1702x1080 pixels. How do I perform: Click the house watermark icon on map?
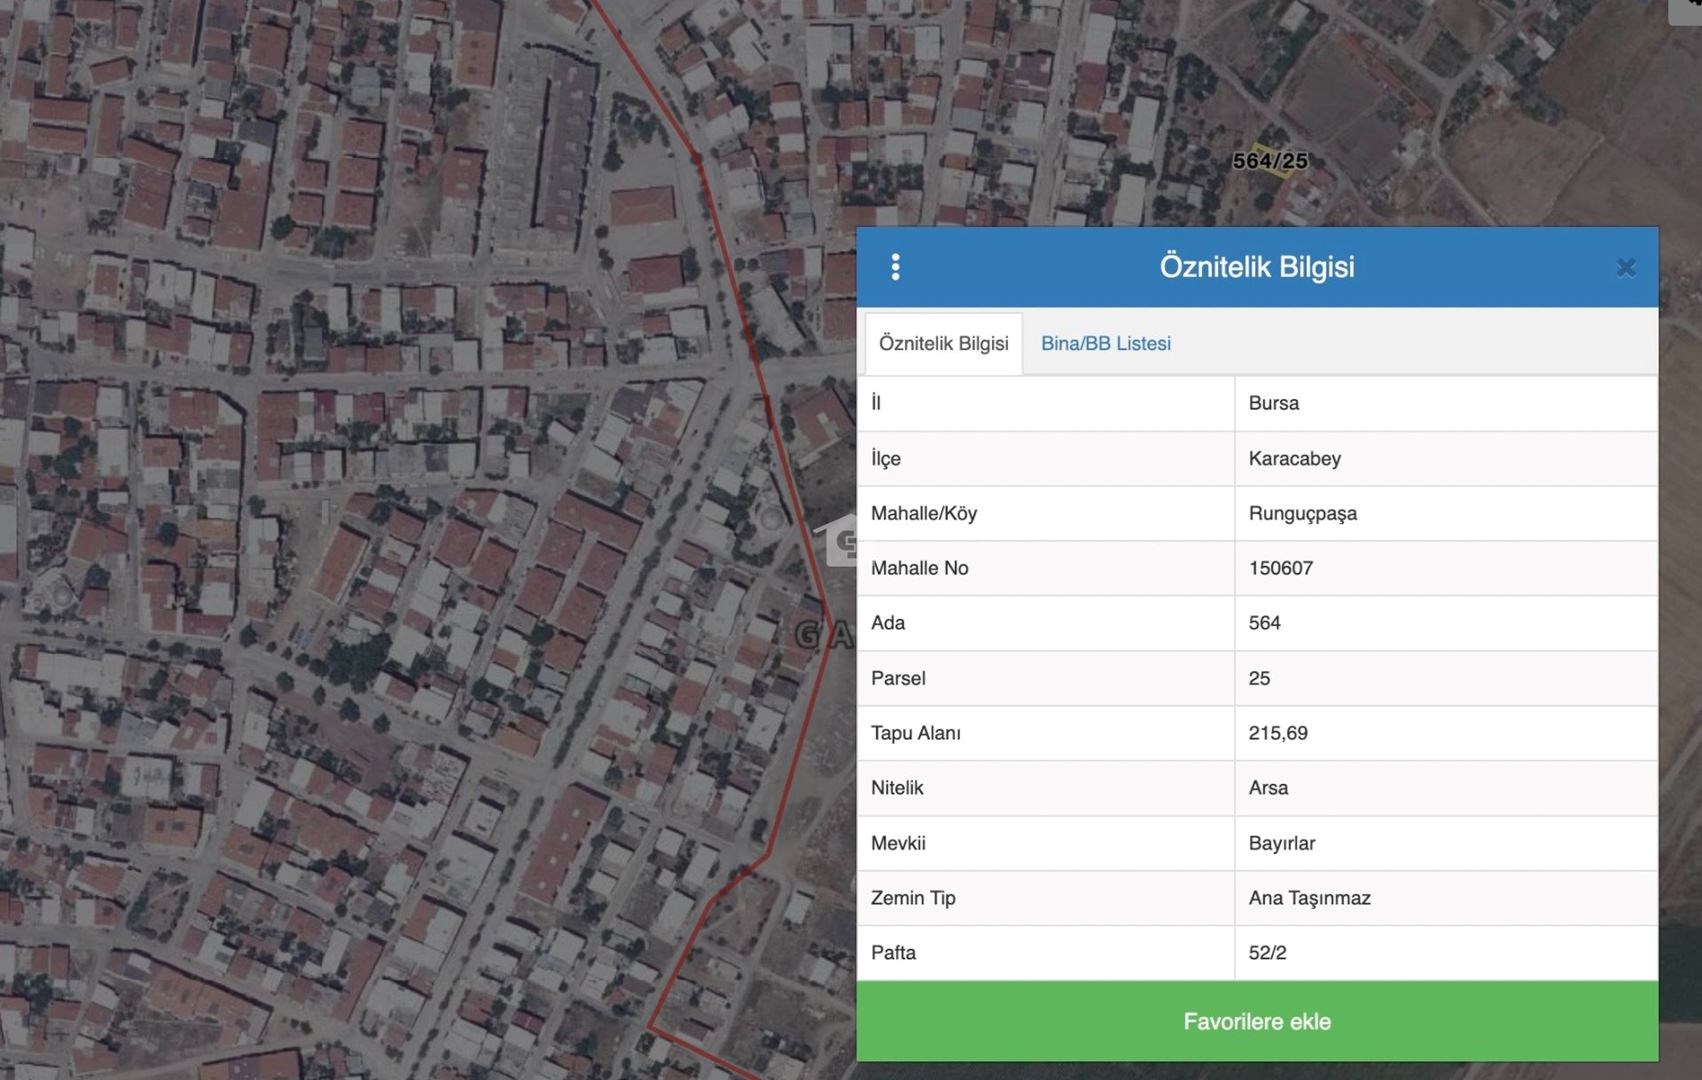click(841, 541)
